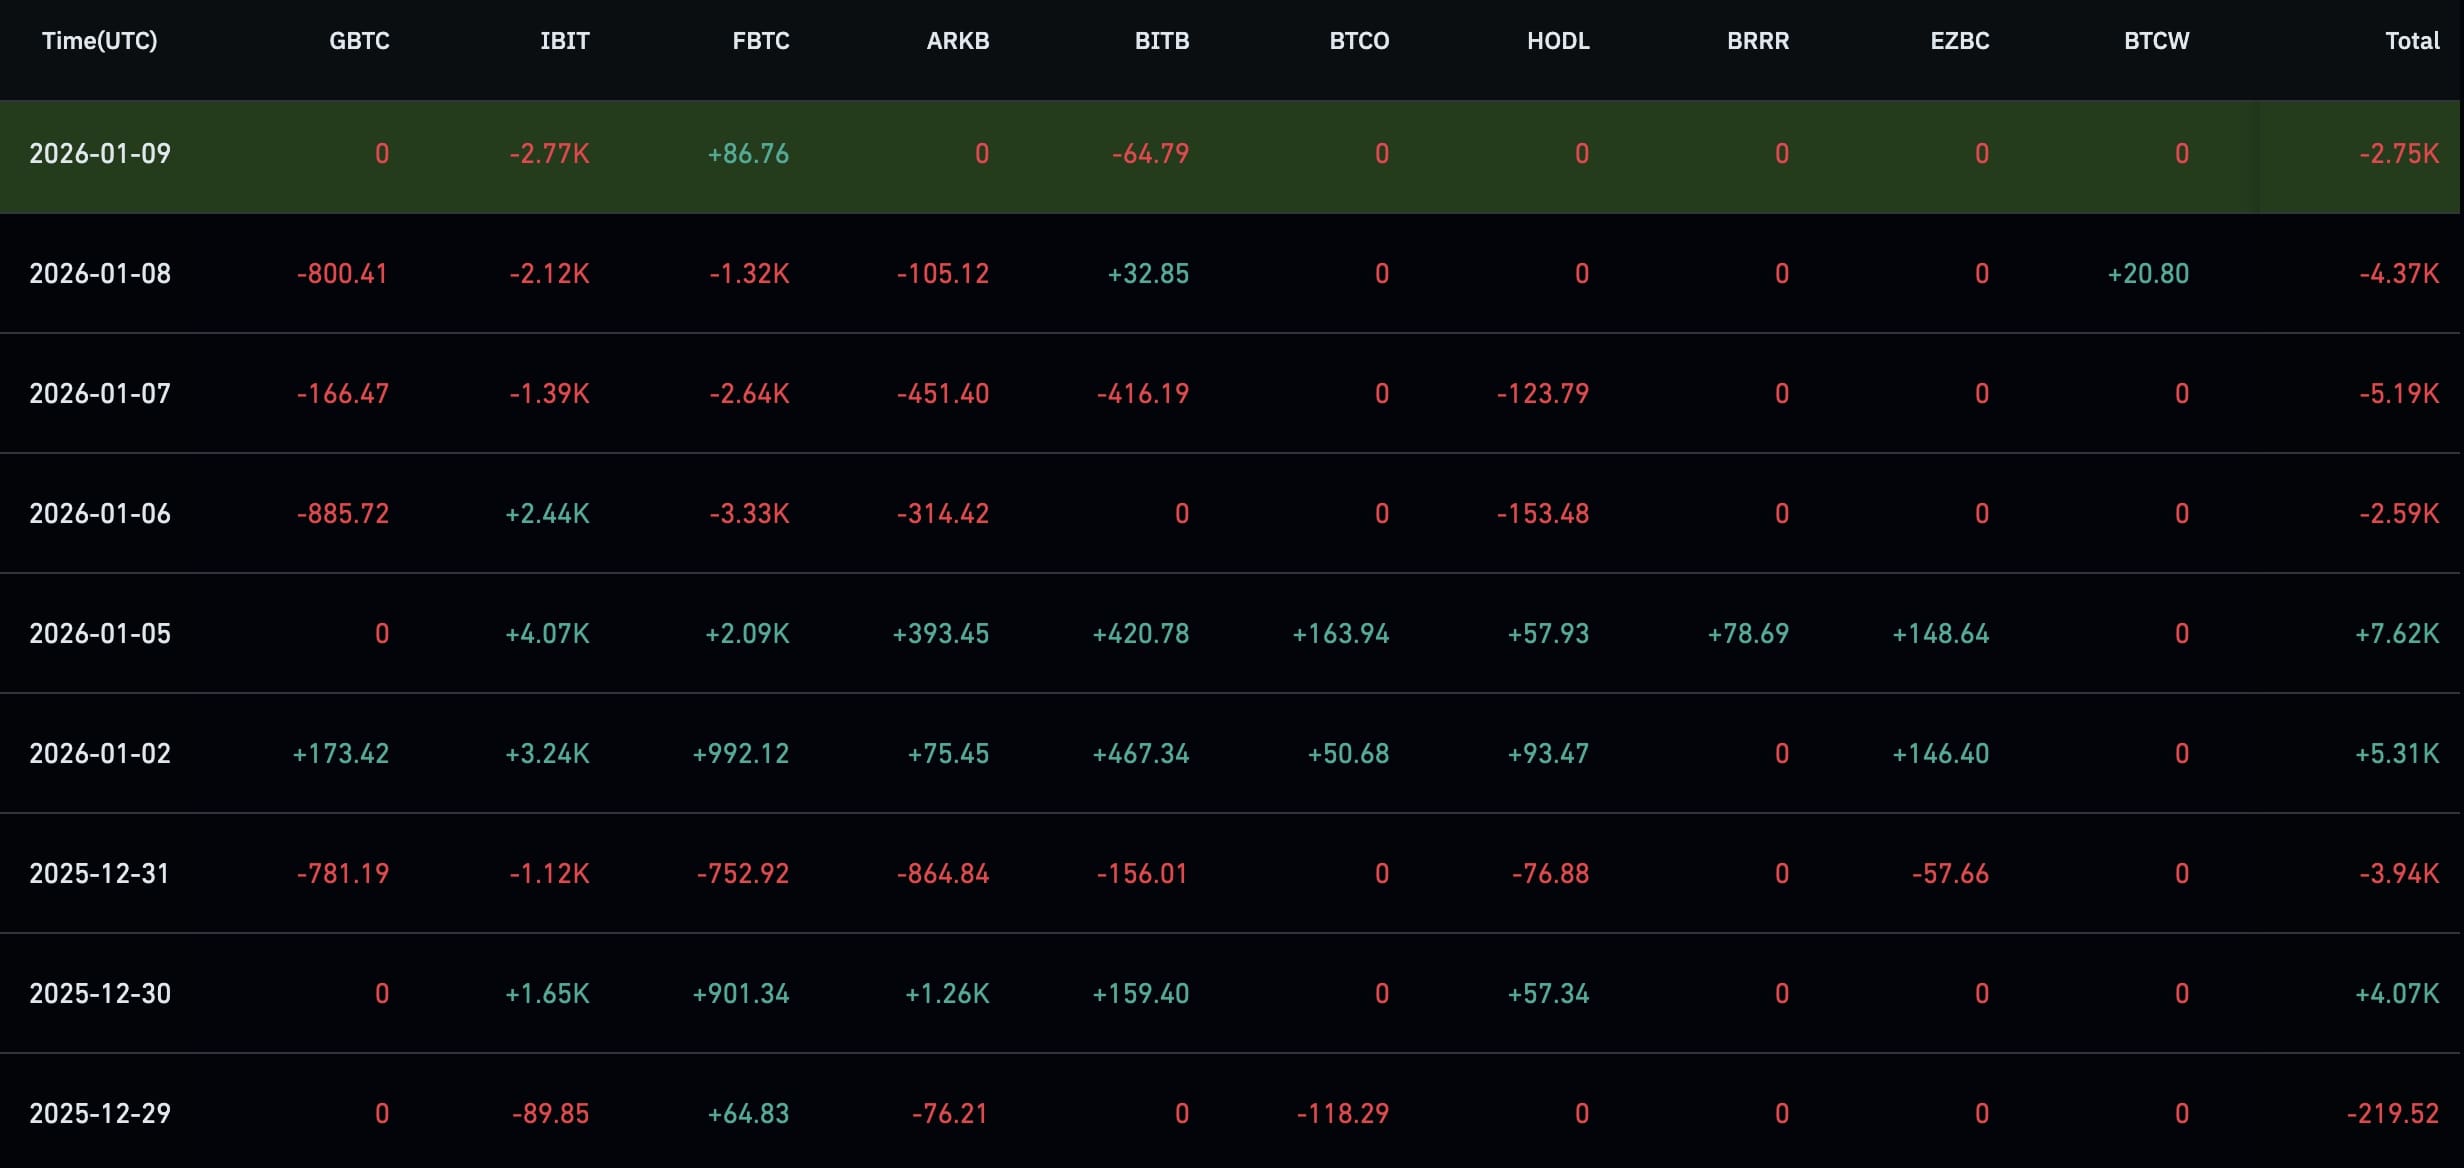Screen dimensions: 2464x1168
Task: Click HODL value -153.48
Action: [1542, 513]
